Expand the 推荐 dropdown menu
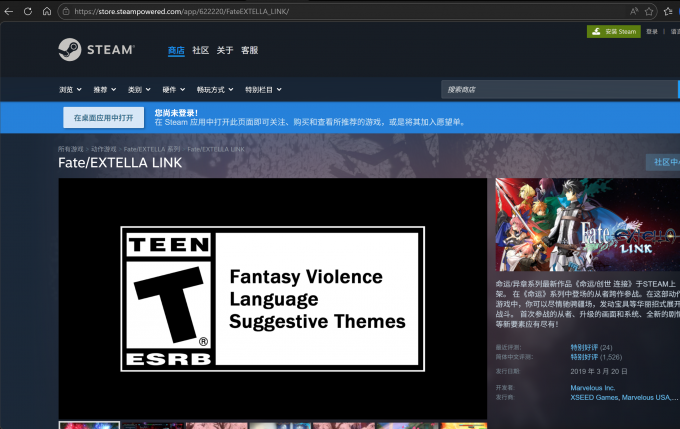Image resolution: width=680 pixels, height=429 pixels. 104,89
